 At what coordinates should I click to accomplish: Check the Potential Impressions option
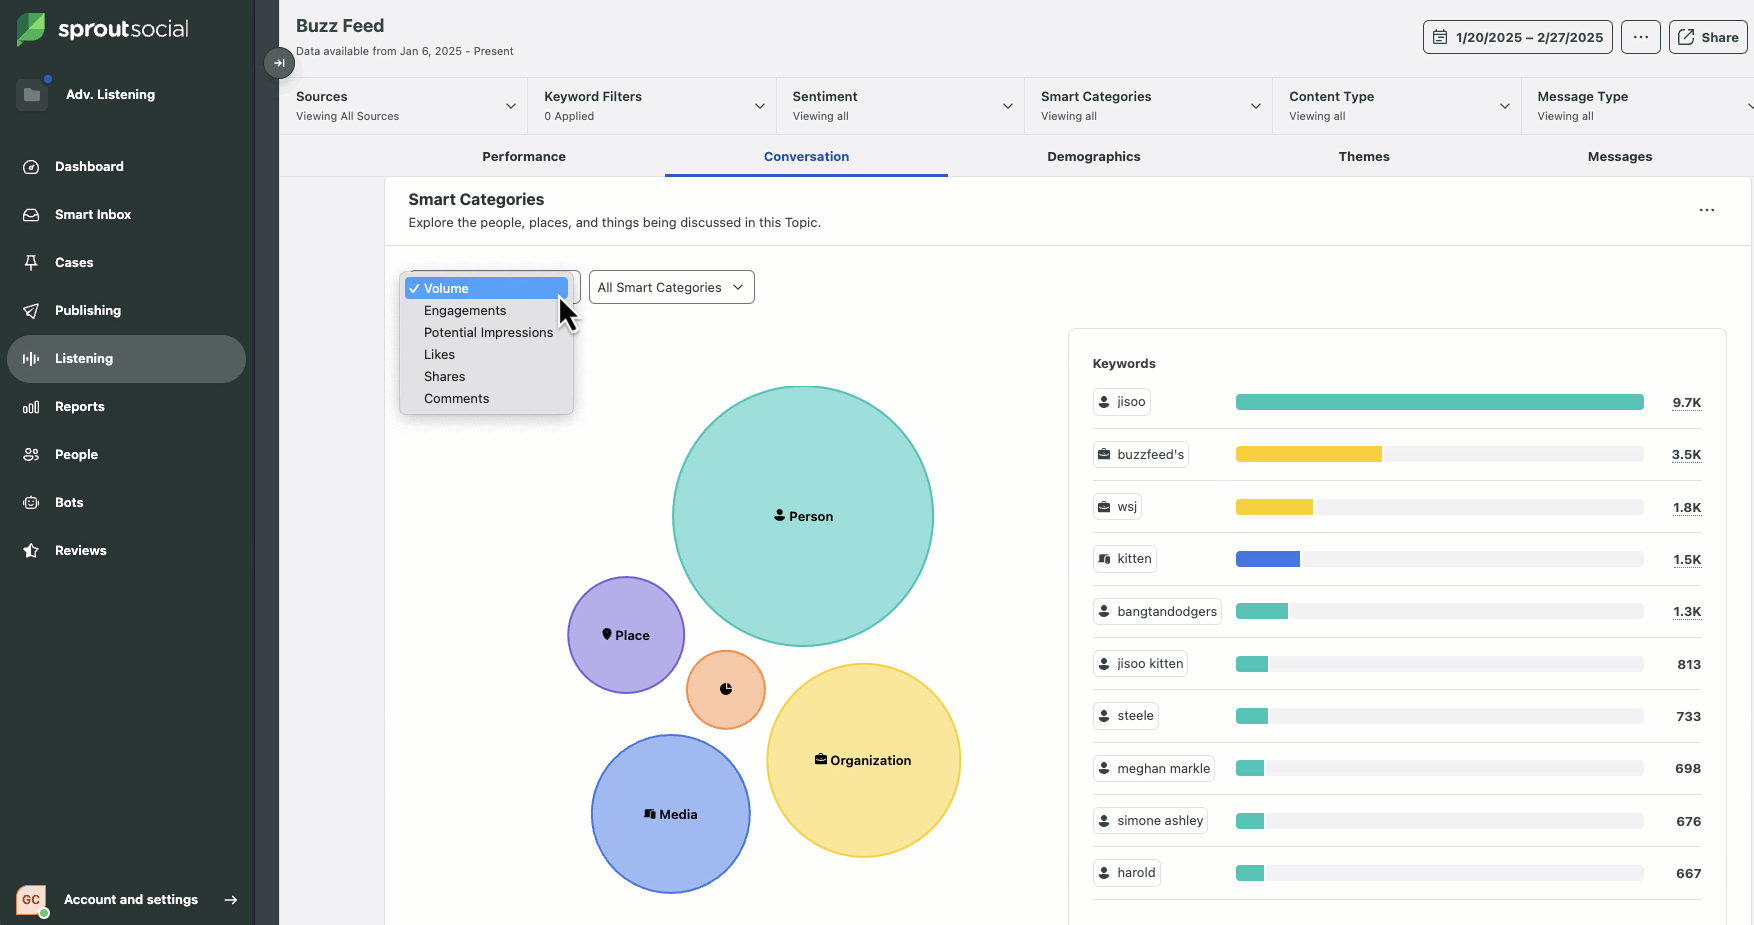[488, 332]
